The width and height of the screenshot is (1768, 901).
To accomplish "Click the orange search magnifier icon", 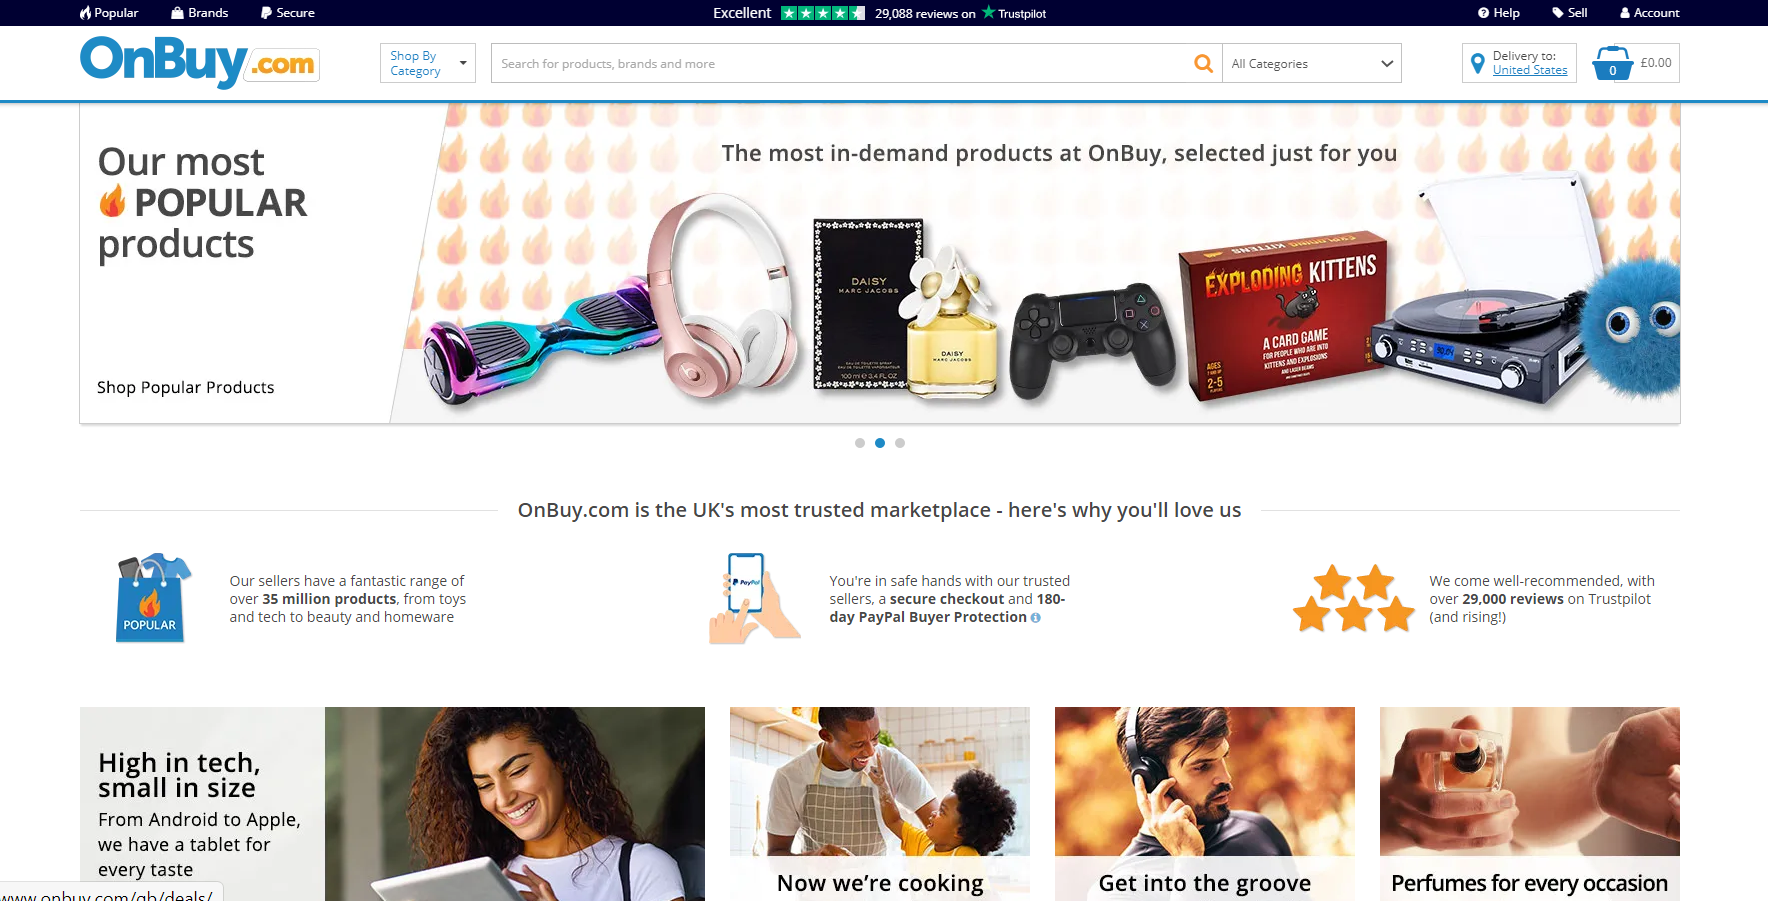I will (x=1203, y=63).
